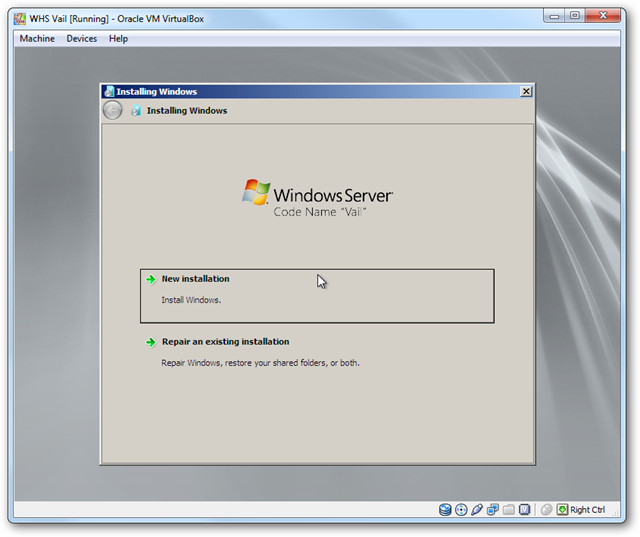
Task: Choose New installation option
Action: tap(317, 296)
